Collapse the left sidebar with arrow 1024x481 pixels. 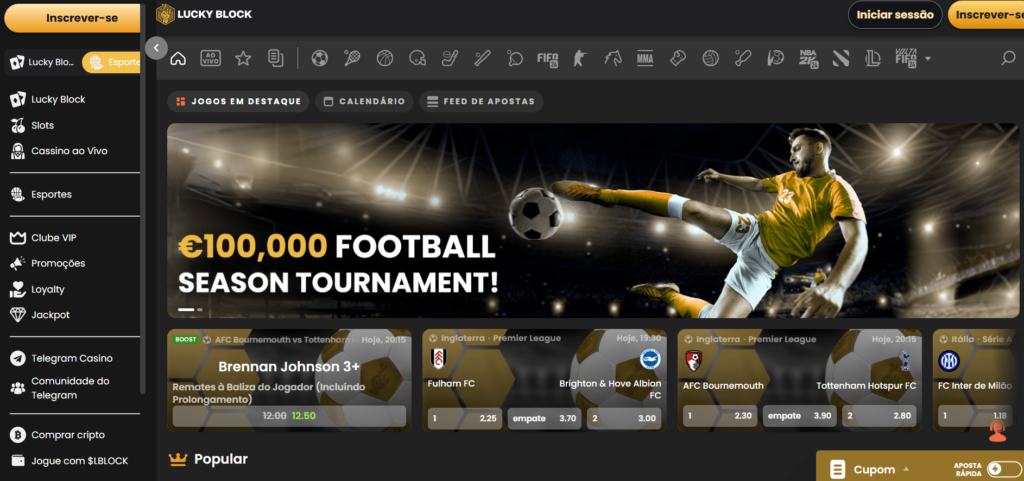tap(157, 48)
